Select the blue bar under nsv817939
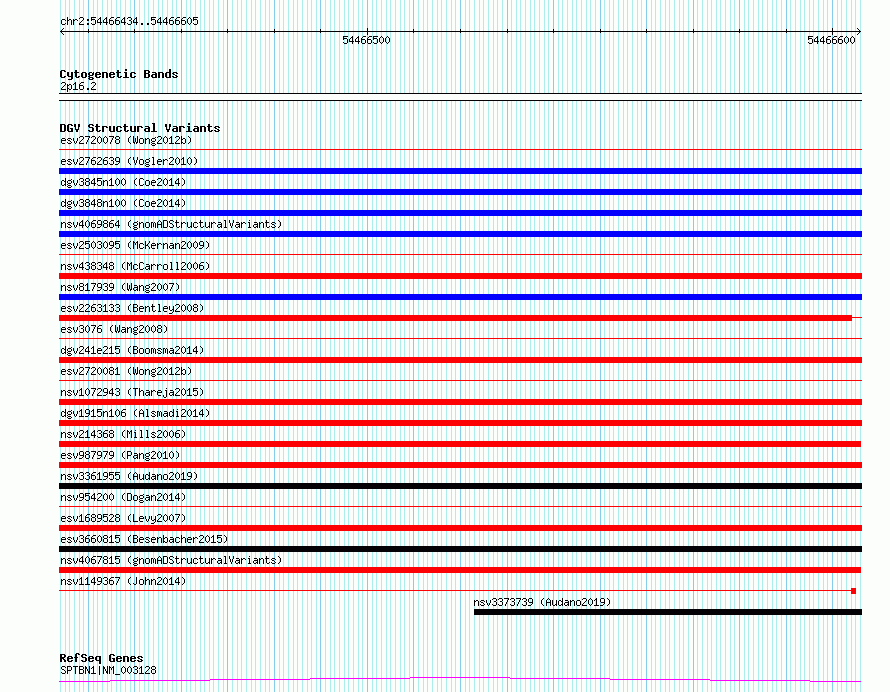This screenshot has height=692, width=890. [460, 297]
